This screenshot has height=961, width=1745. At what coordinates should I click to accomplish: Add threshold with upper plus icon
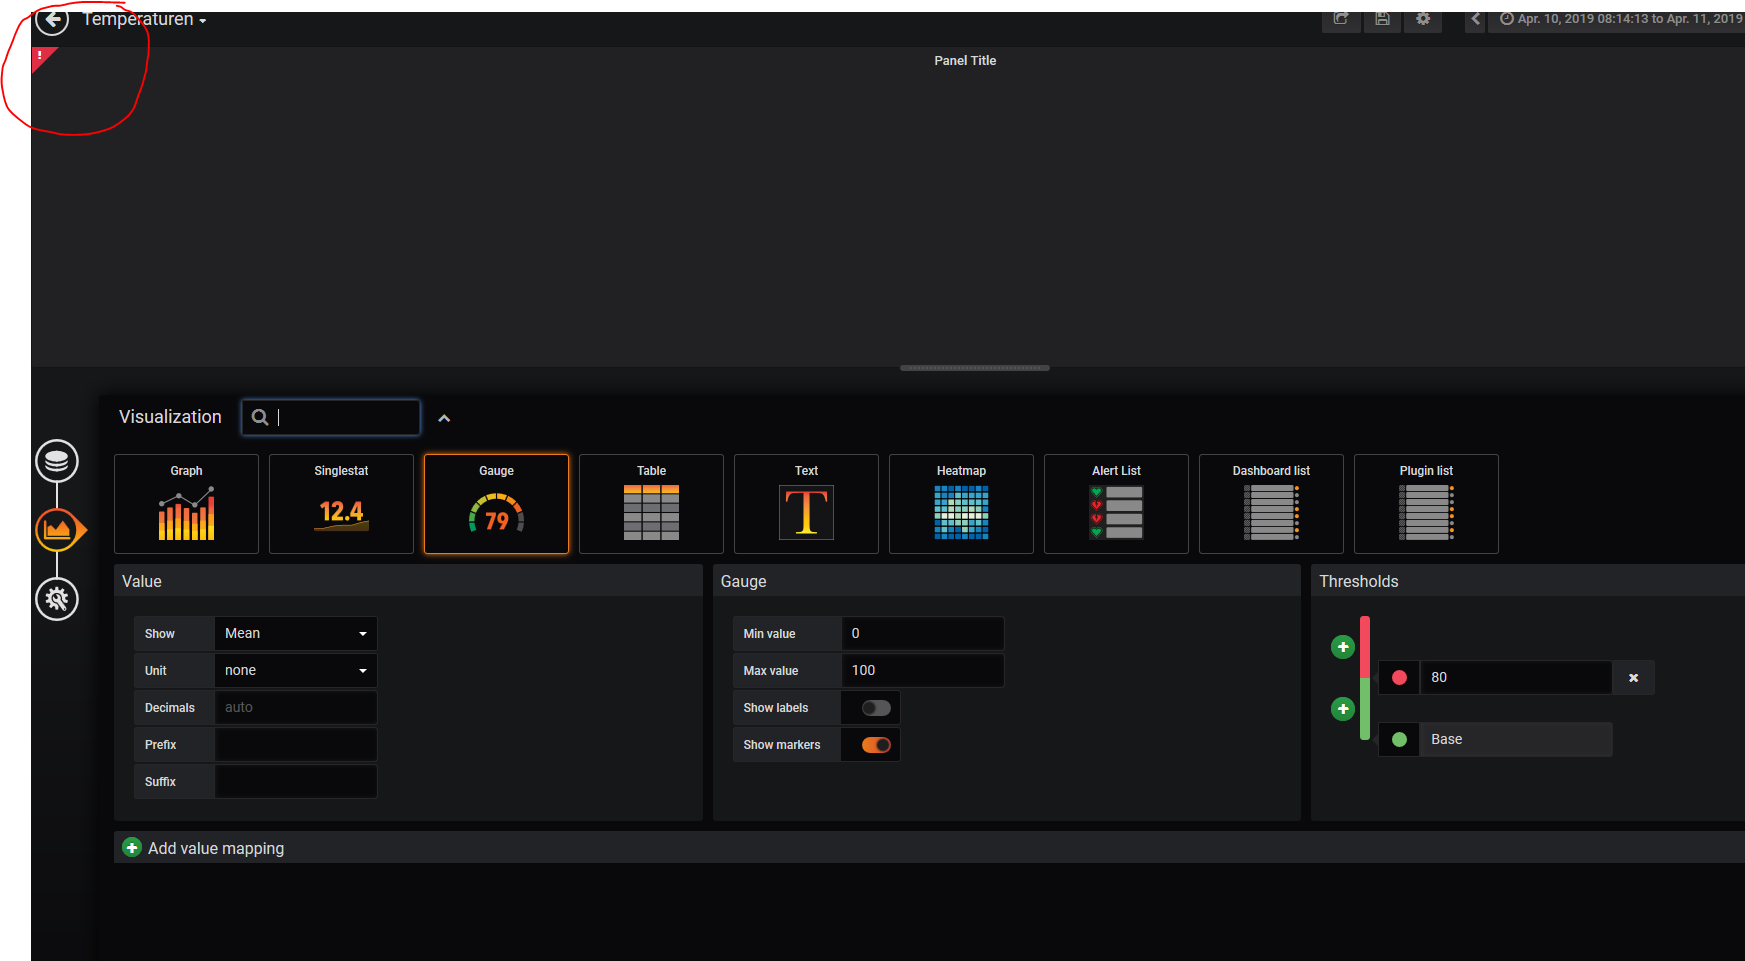[1343, 647]
